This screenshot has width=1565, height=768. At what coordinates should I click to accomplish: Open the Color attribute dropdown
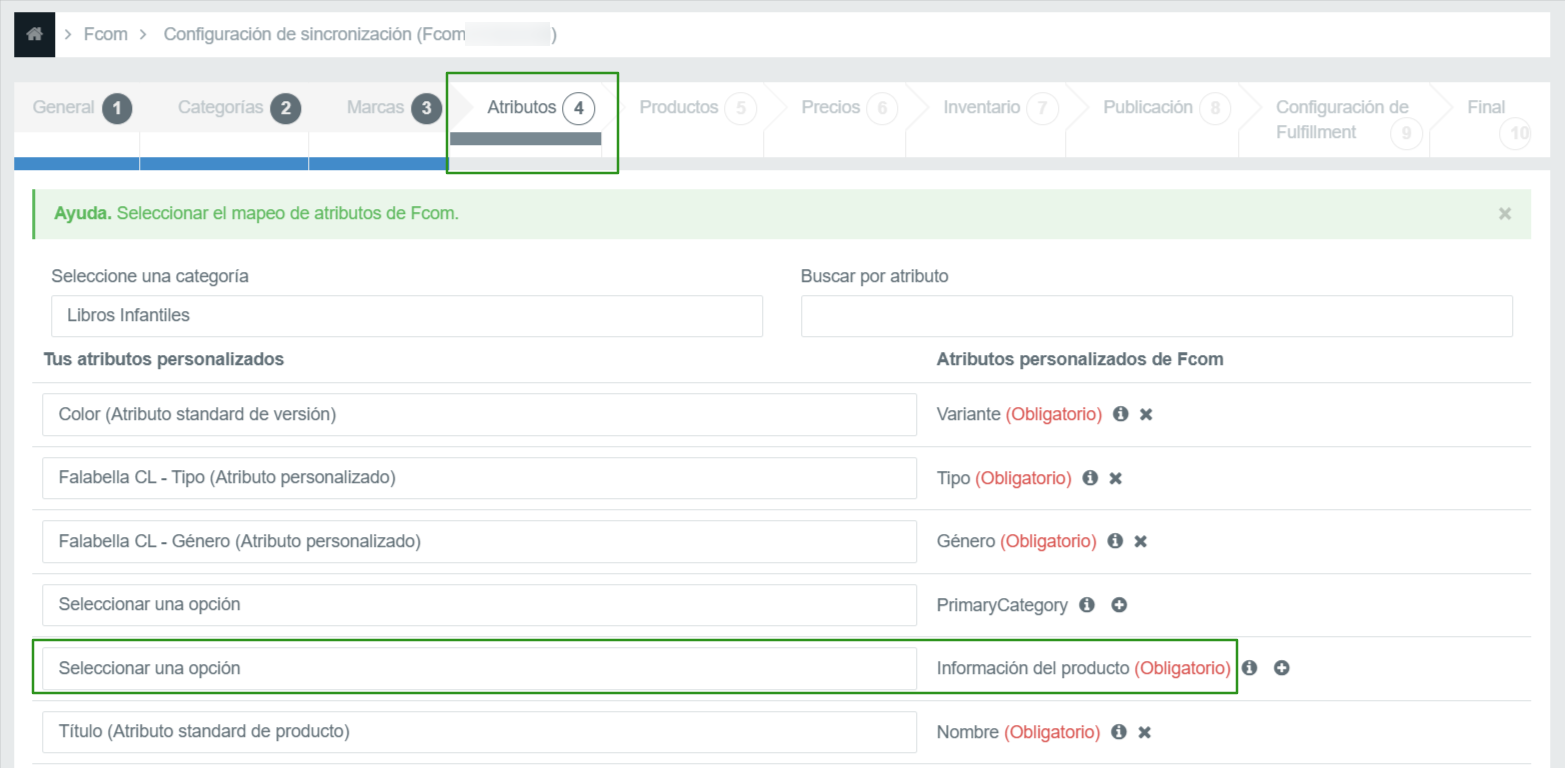point(479,414)
